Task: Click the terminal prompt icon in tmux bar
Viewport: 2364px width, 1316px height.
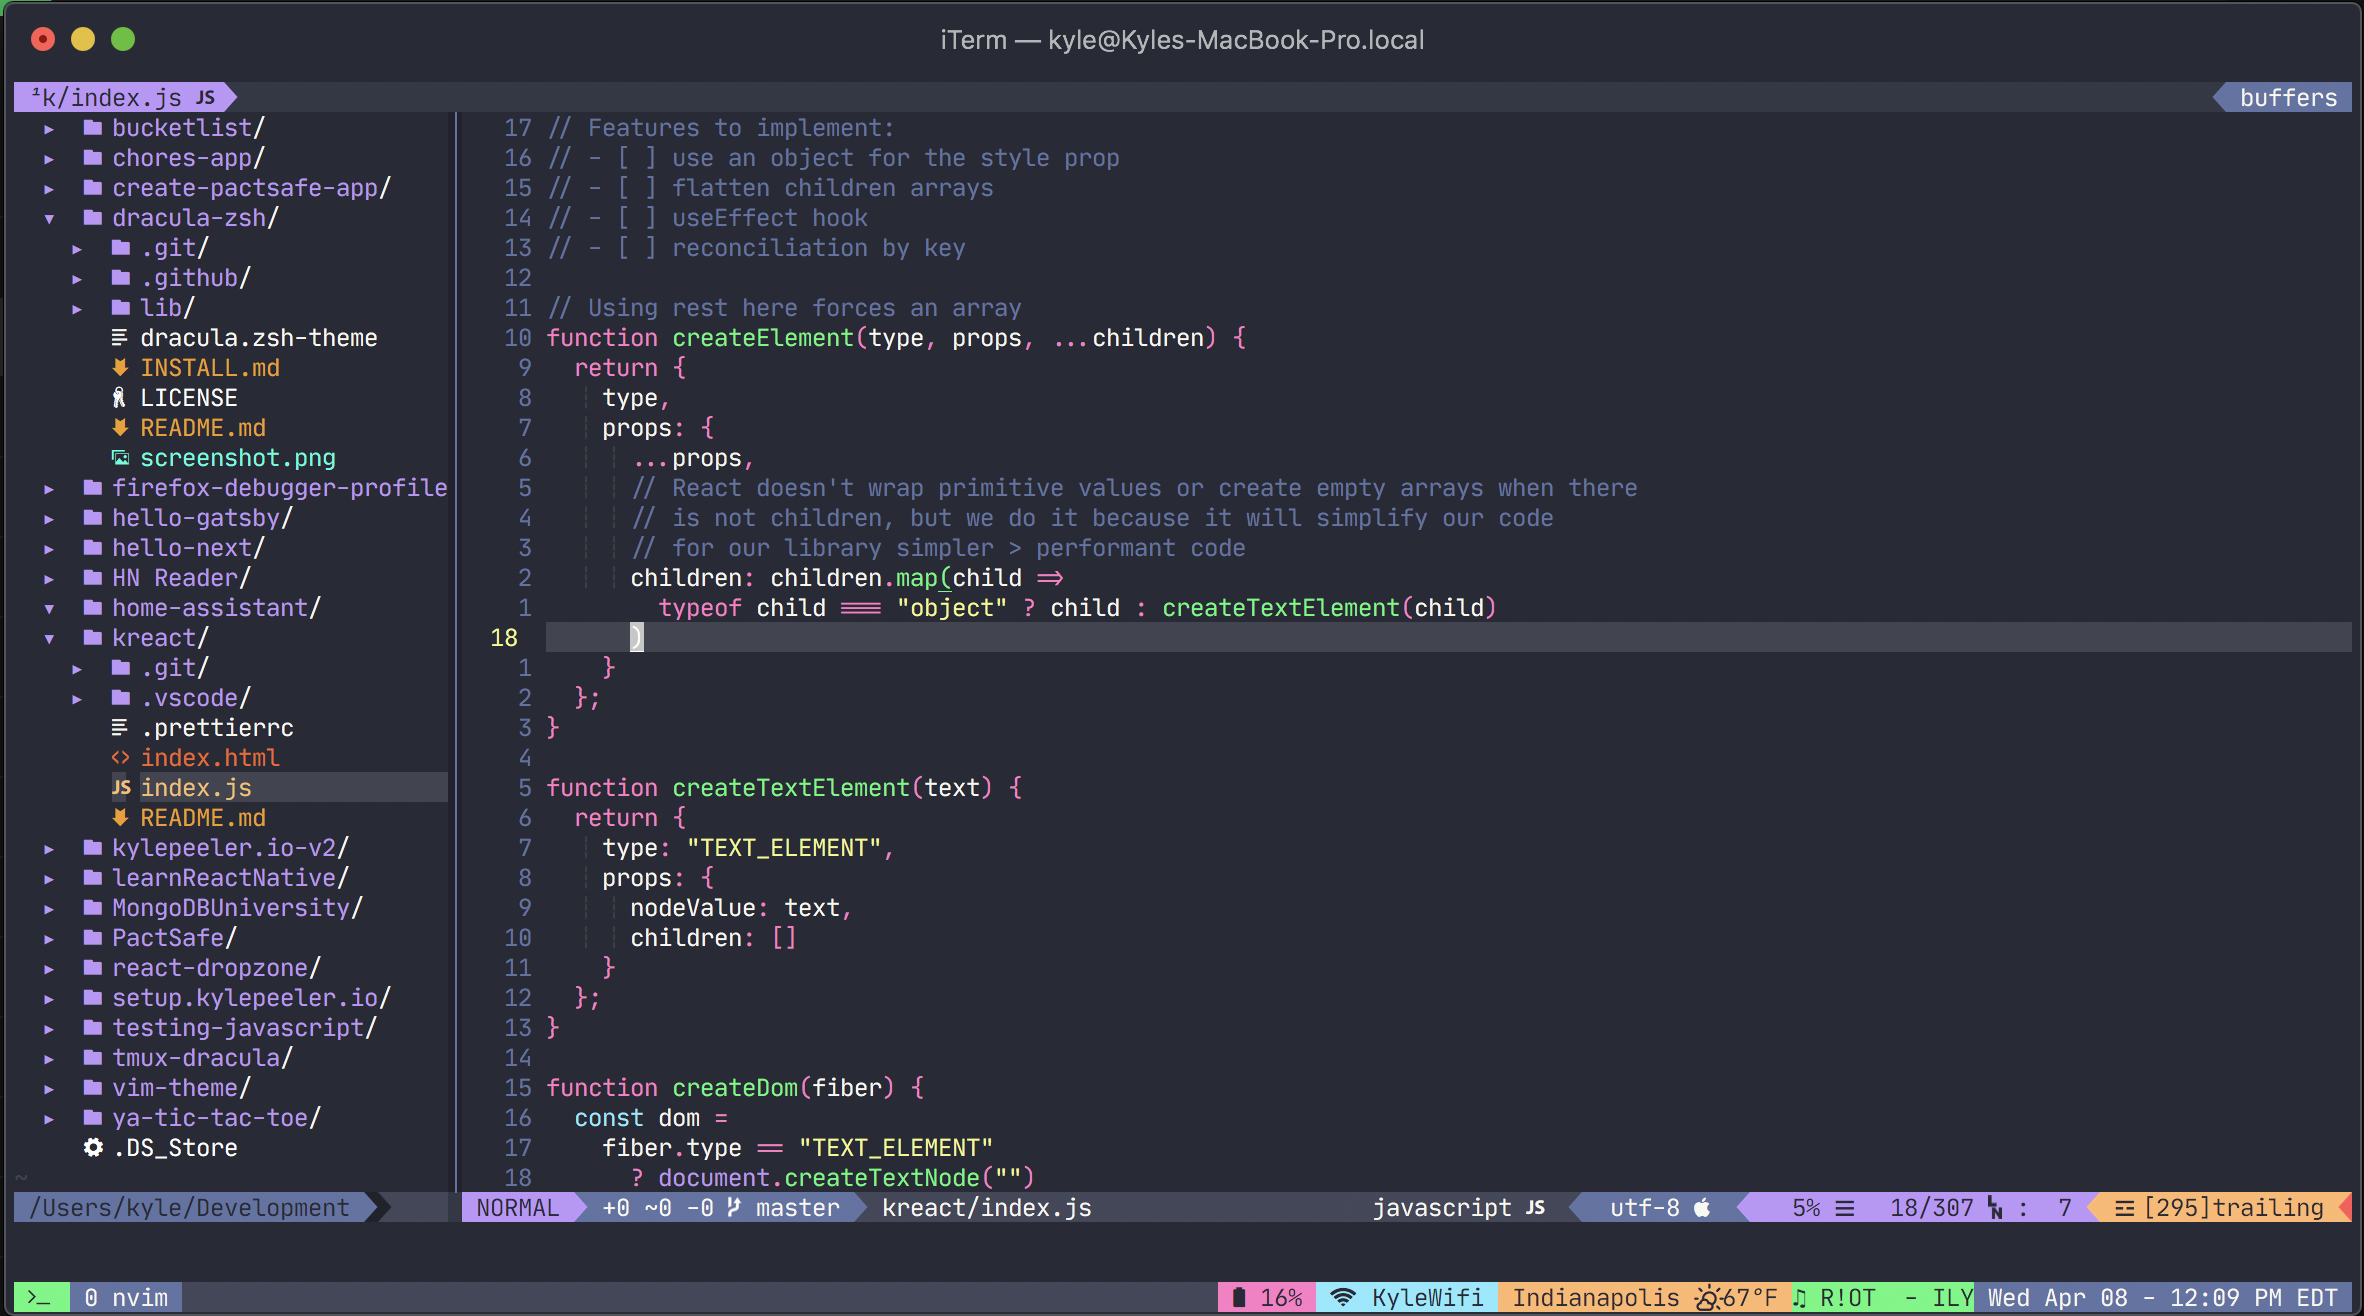Action: [x=38, y=1298]
